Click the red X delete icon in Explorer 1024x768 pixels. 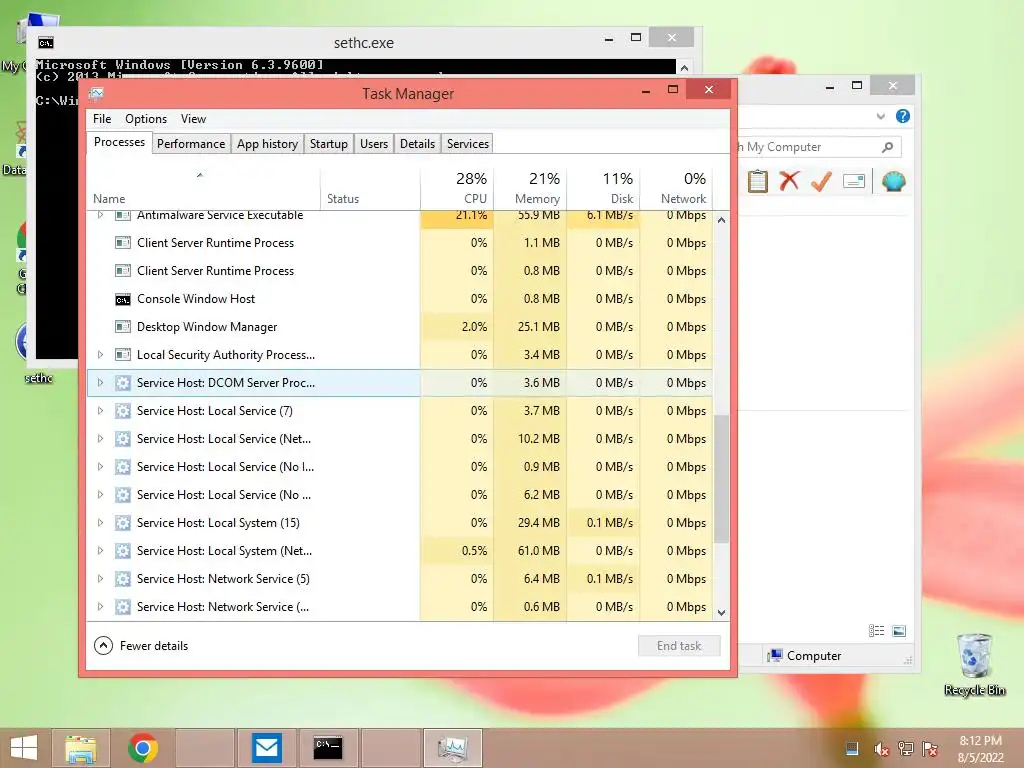(x=789, y=181)
